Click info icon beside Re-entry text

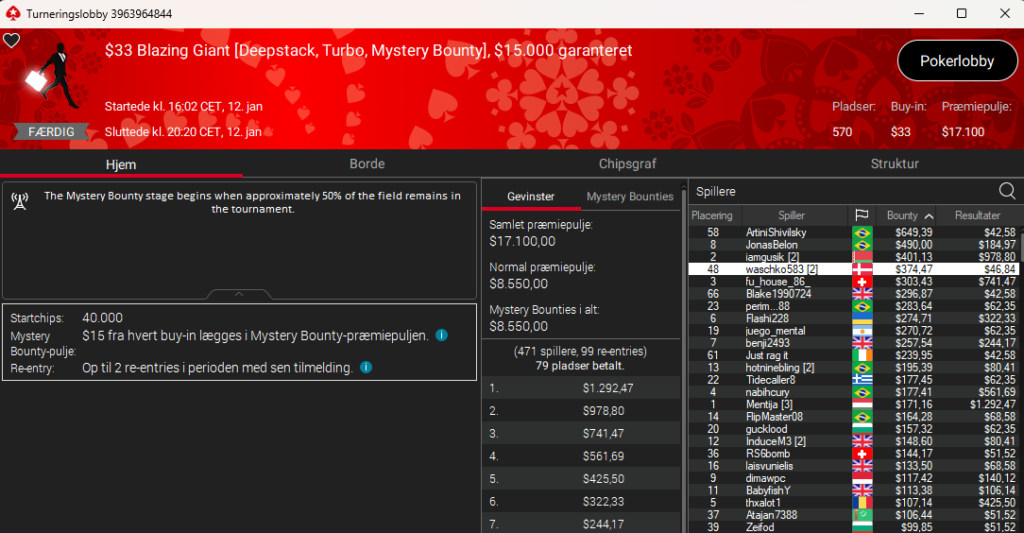pyautogui.click(x=366, y=368)
